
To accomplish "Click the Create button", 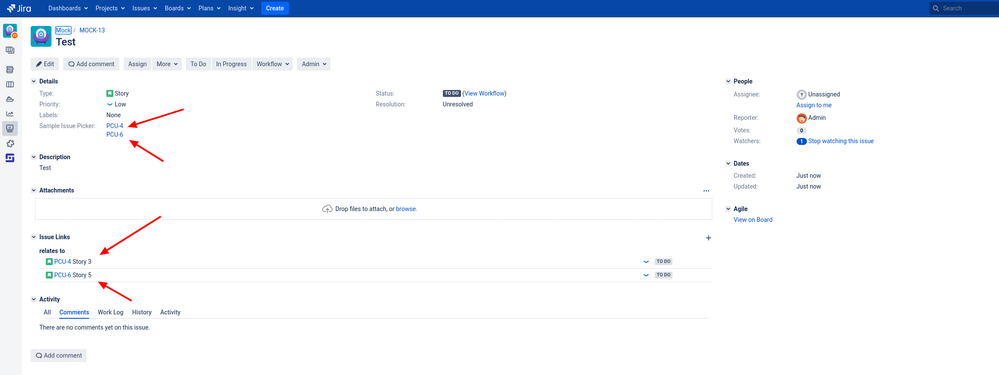I will click(x=275, y=8).
